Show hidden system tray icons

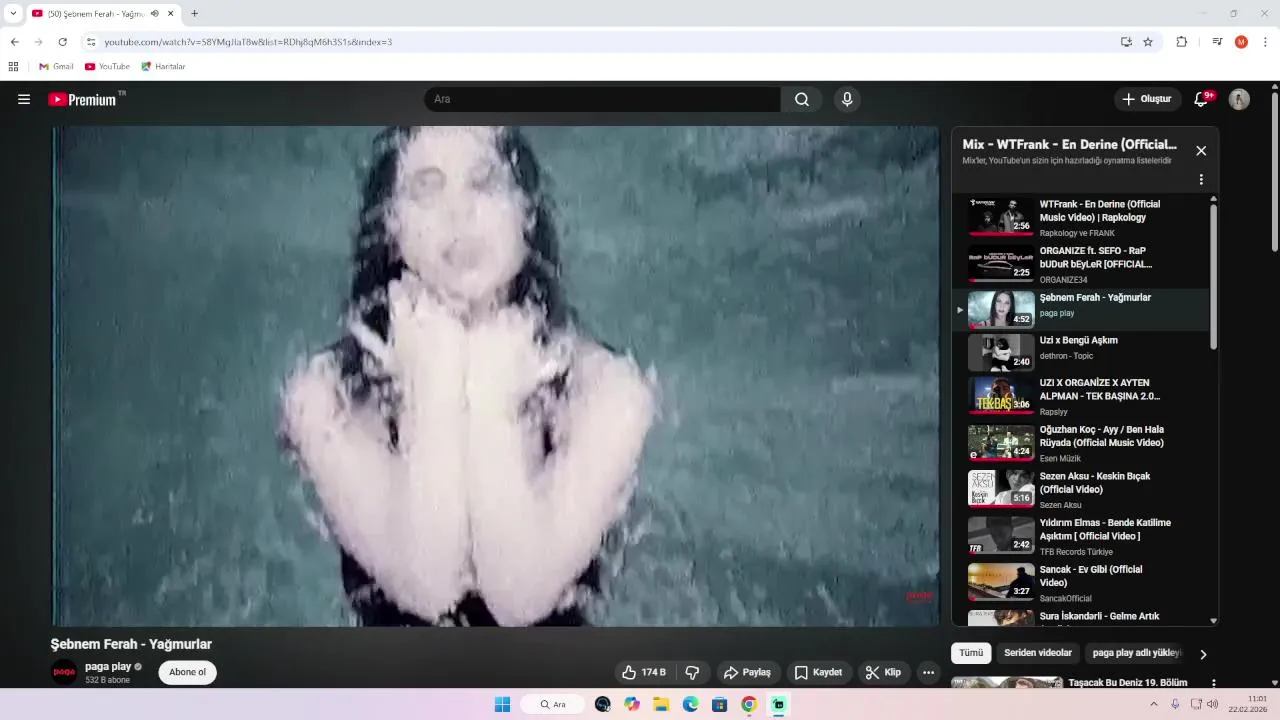pos(1153,704)
